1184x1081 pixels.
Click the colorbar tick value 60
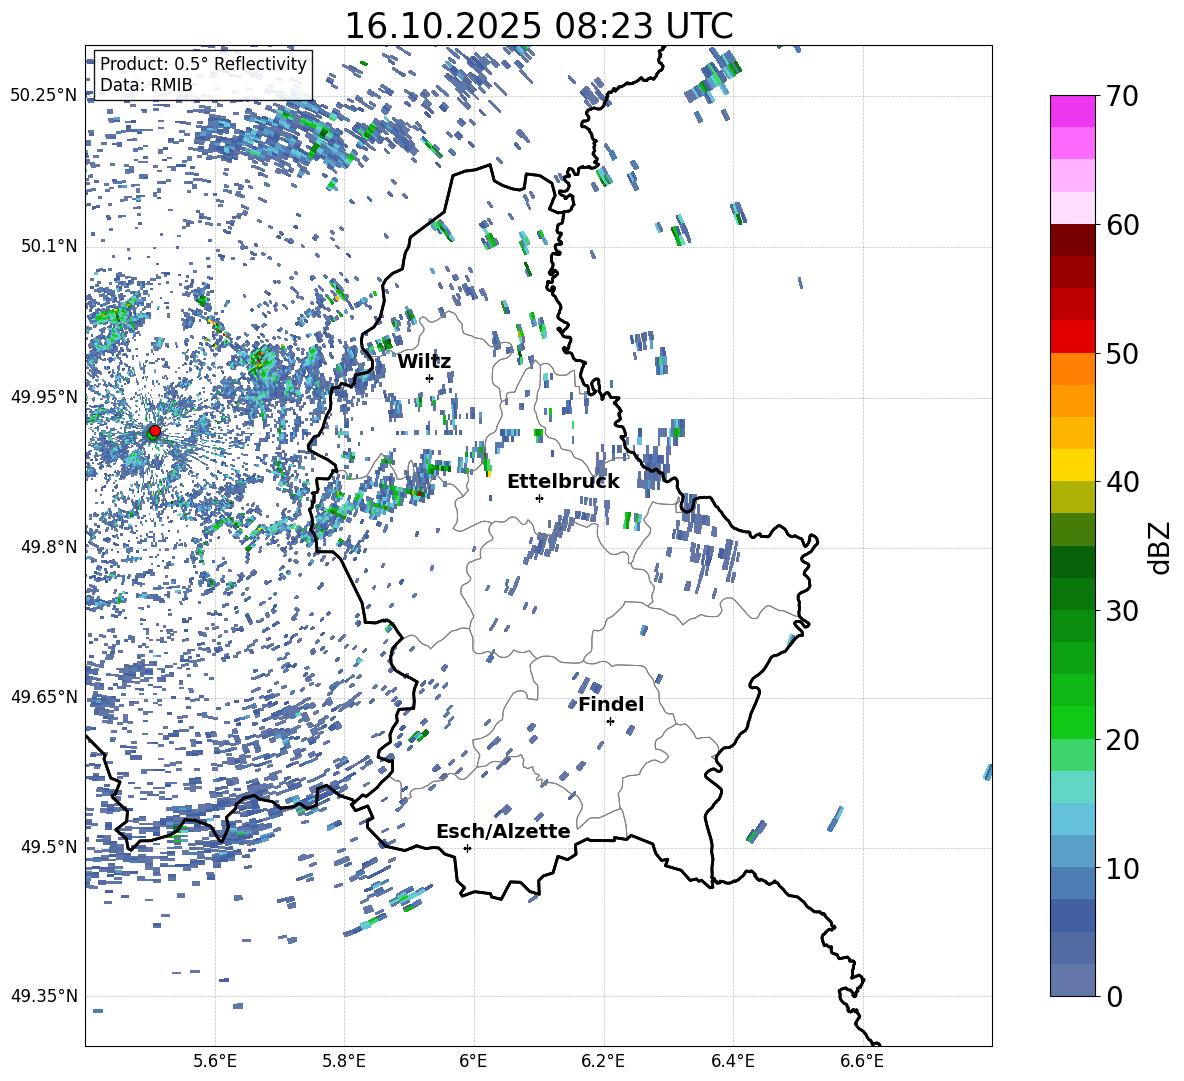tap(1123, 225)
